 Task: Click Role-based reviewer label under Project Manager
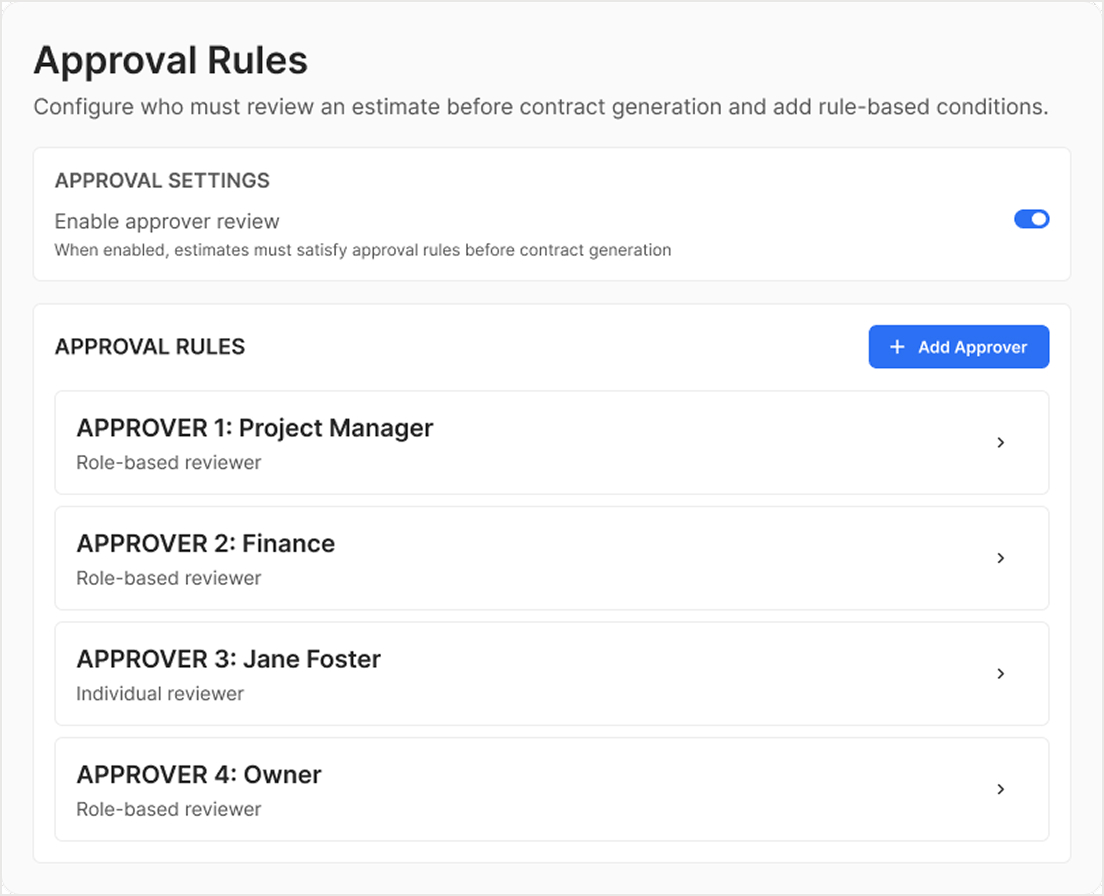169,463
